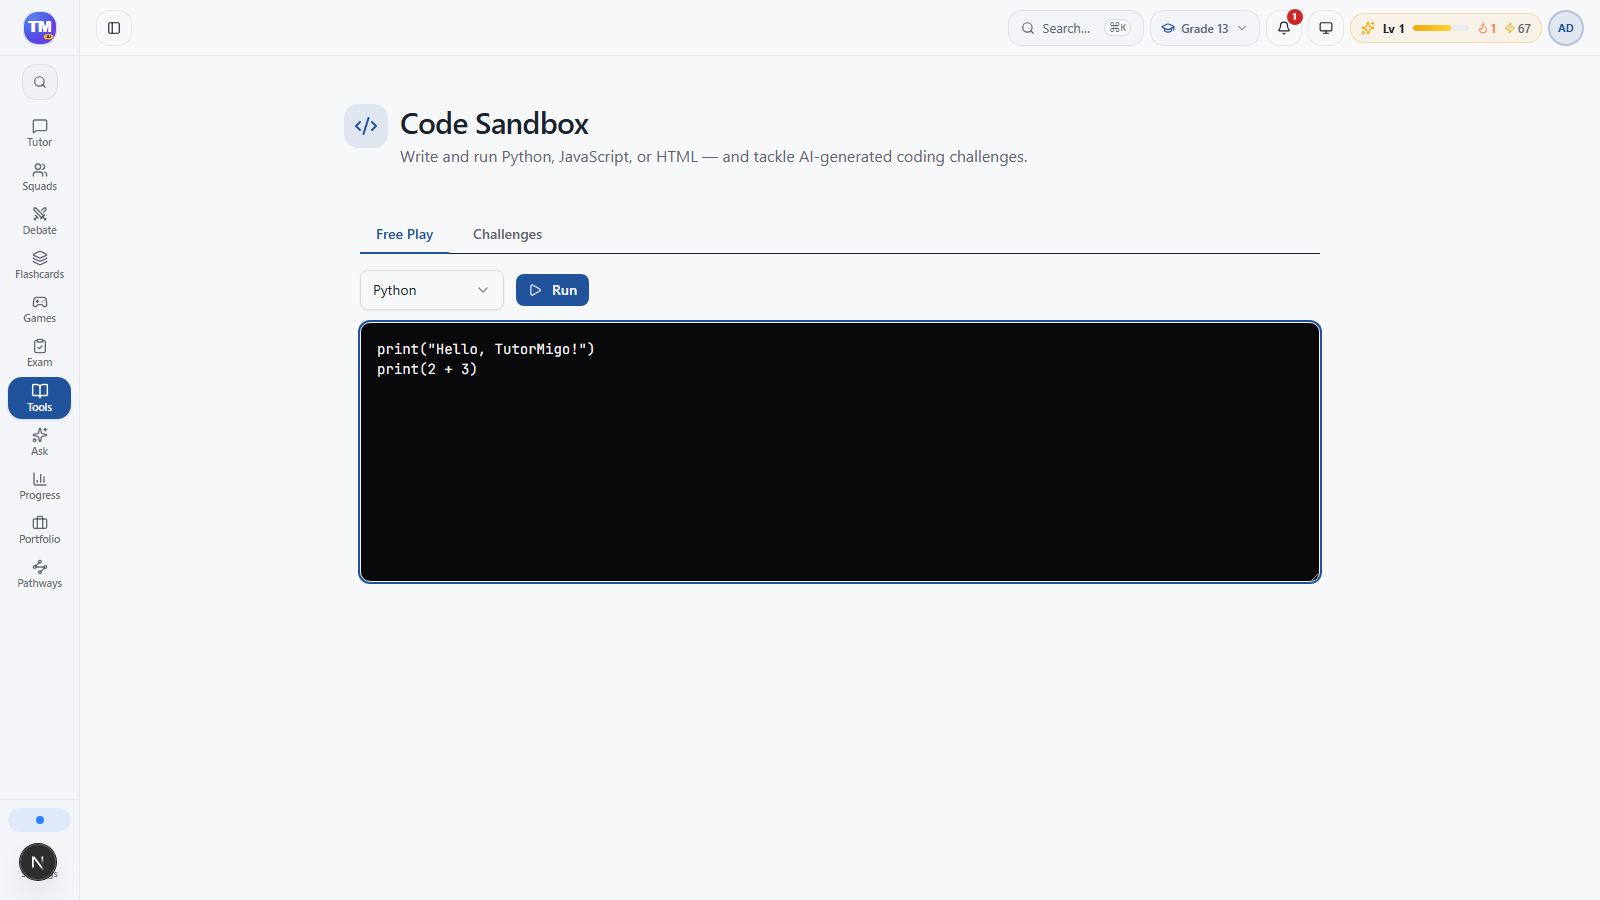Click the Search box in the header

[x=1075, y=28]
